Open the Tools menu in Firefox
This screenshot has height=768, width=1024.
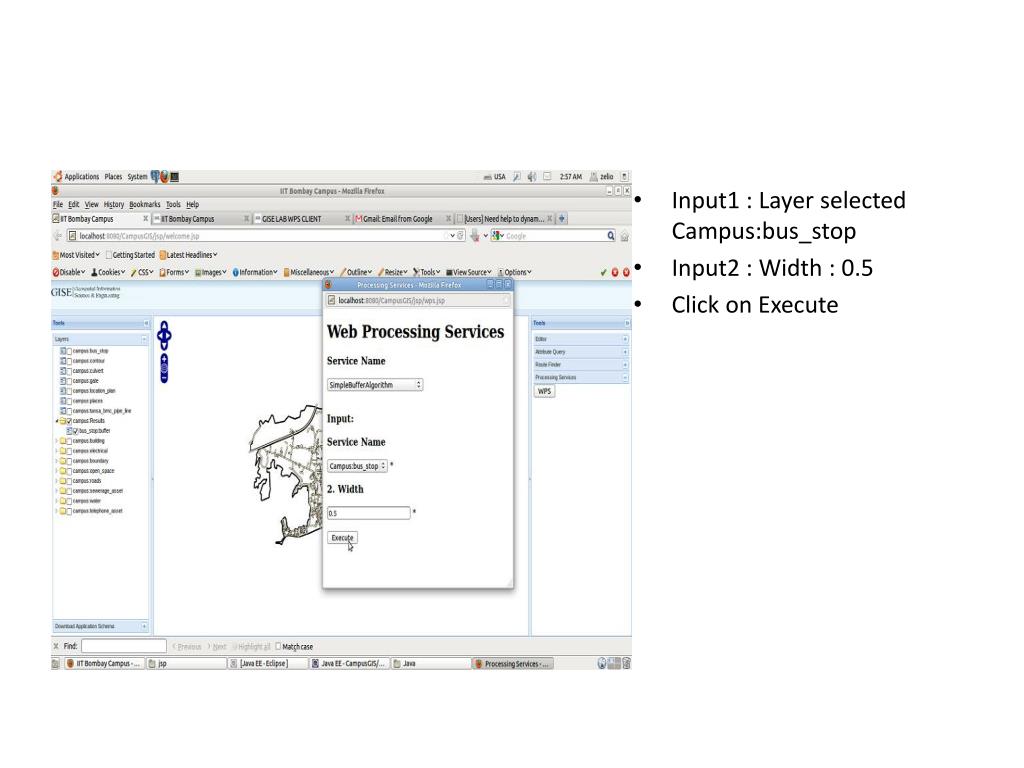tap(173, 204)
